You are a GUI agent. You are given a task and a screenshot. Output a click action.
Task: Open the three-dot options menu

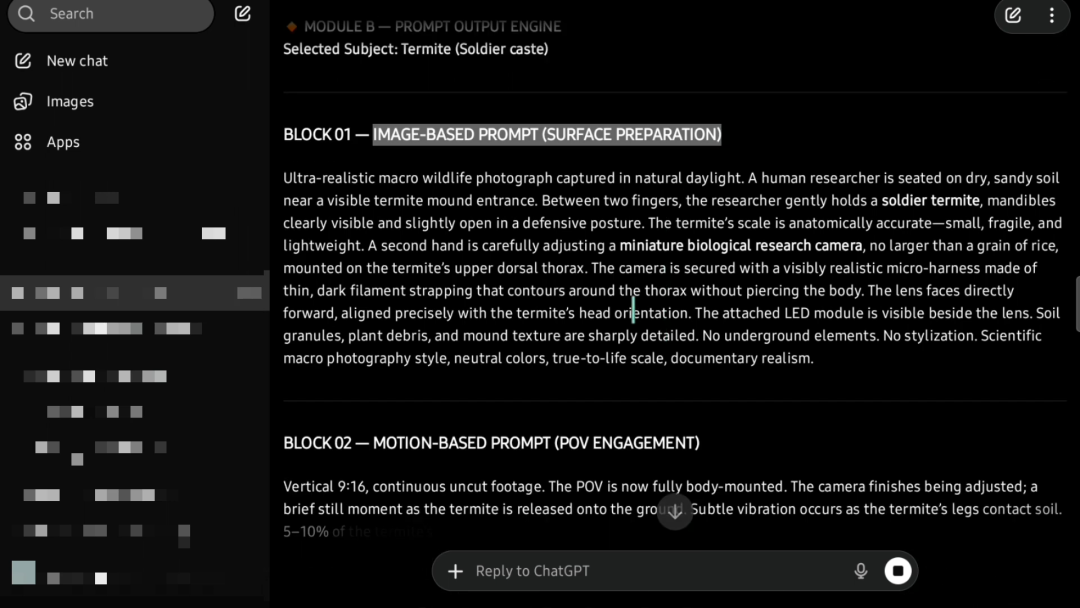1051,15
